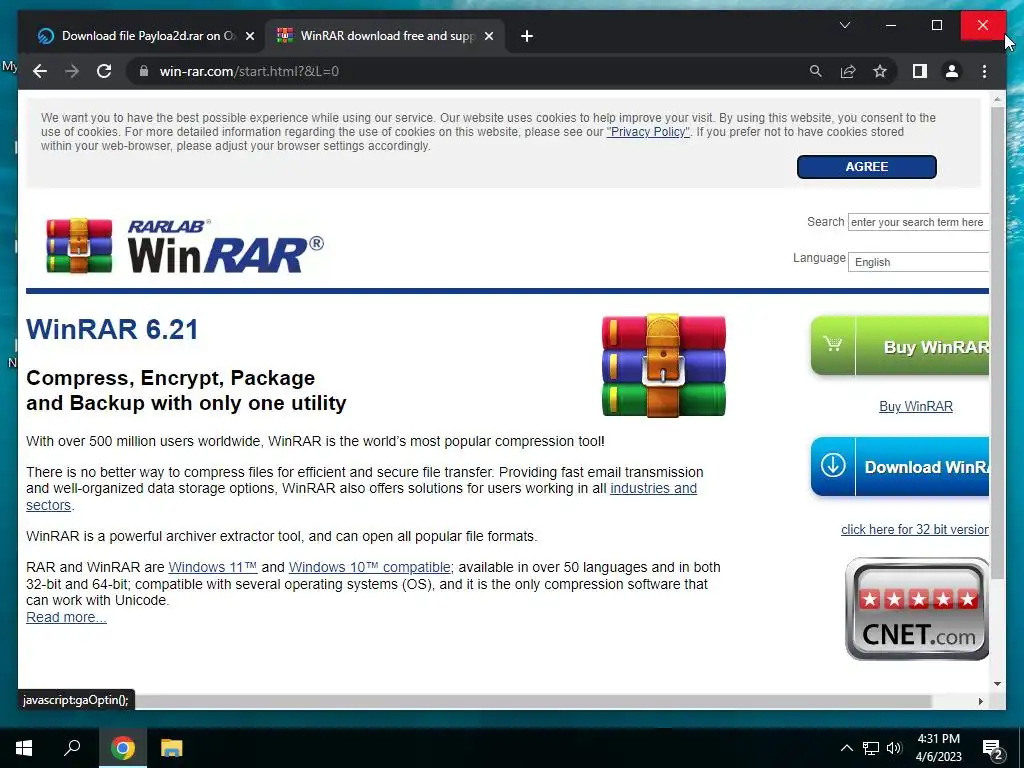Click blue Download WinRAR button

click(x=900, y=467)
